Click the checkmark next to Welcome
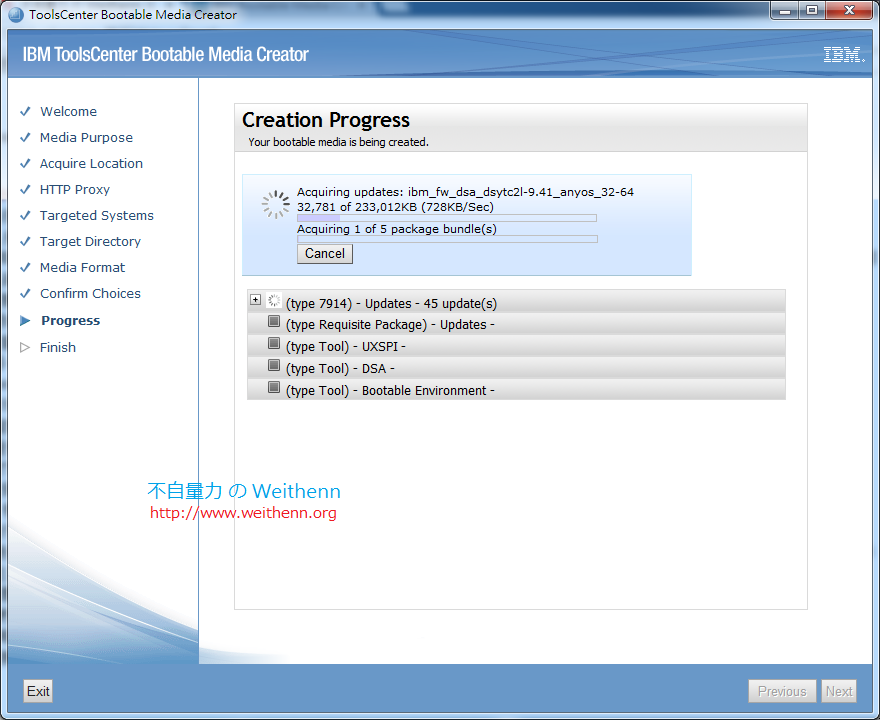 [x=25, y=111]
